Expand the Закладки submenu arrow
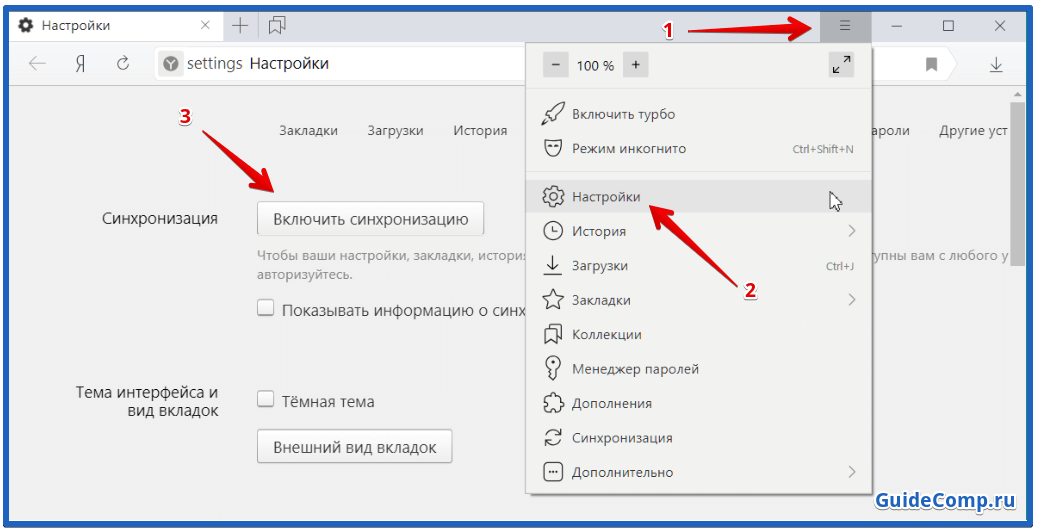1038x531 pixels. click(x=851, y=300)
